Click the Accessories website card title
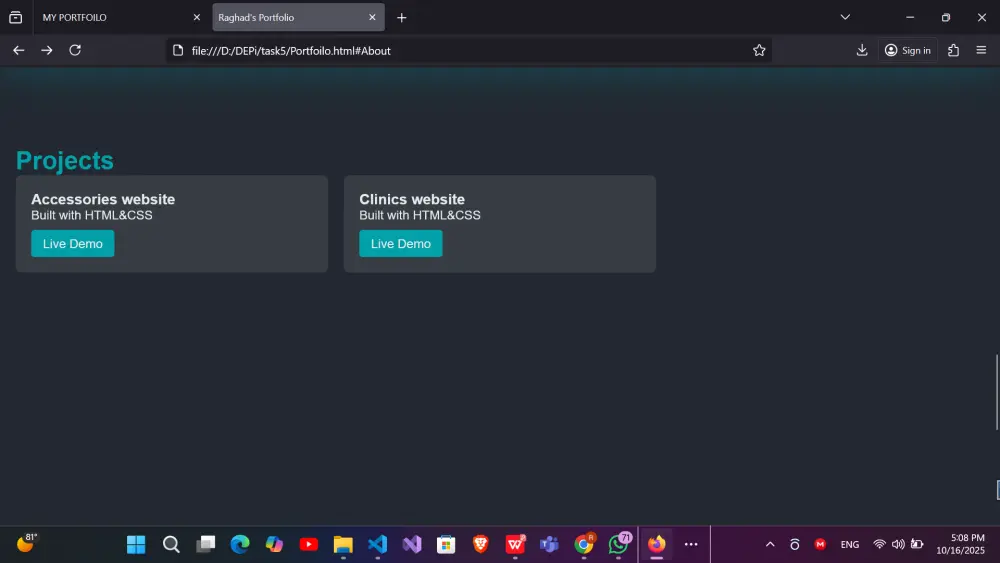The image size is (1000, 563). click(103, 199)
